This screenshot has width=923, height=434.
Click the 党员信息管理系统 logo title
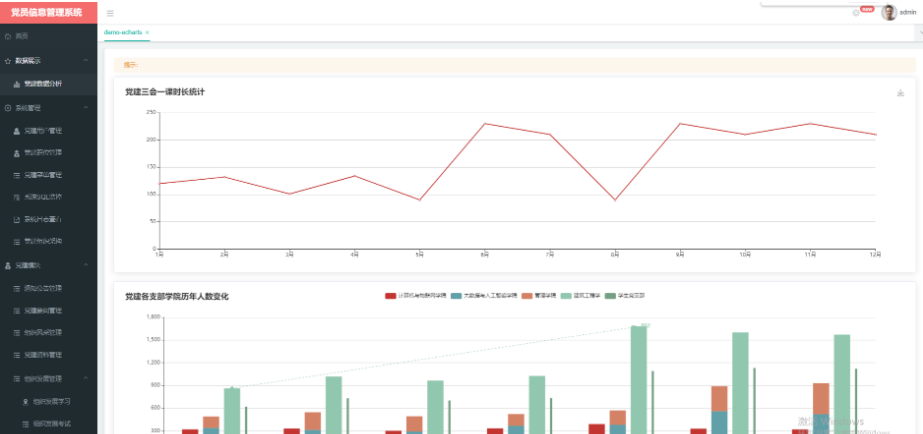[48, 12]
